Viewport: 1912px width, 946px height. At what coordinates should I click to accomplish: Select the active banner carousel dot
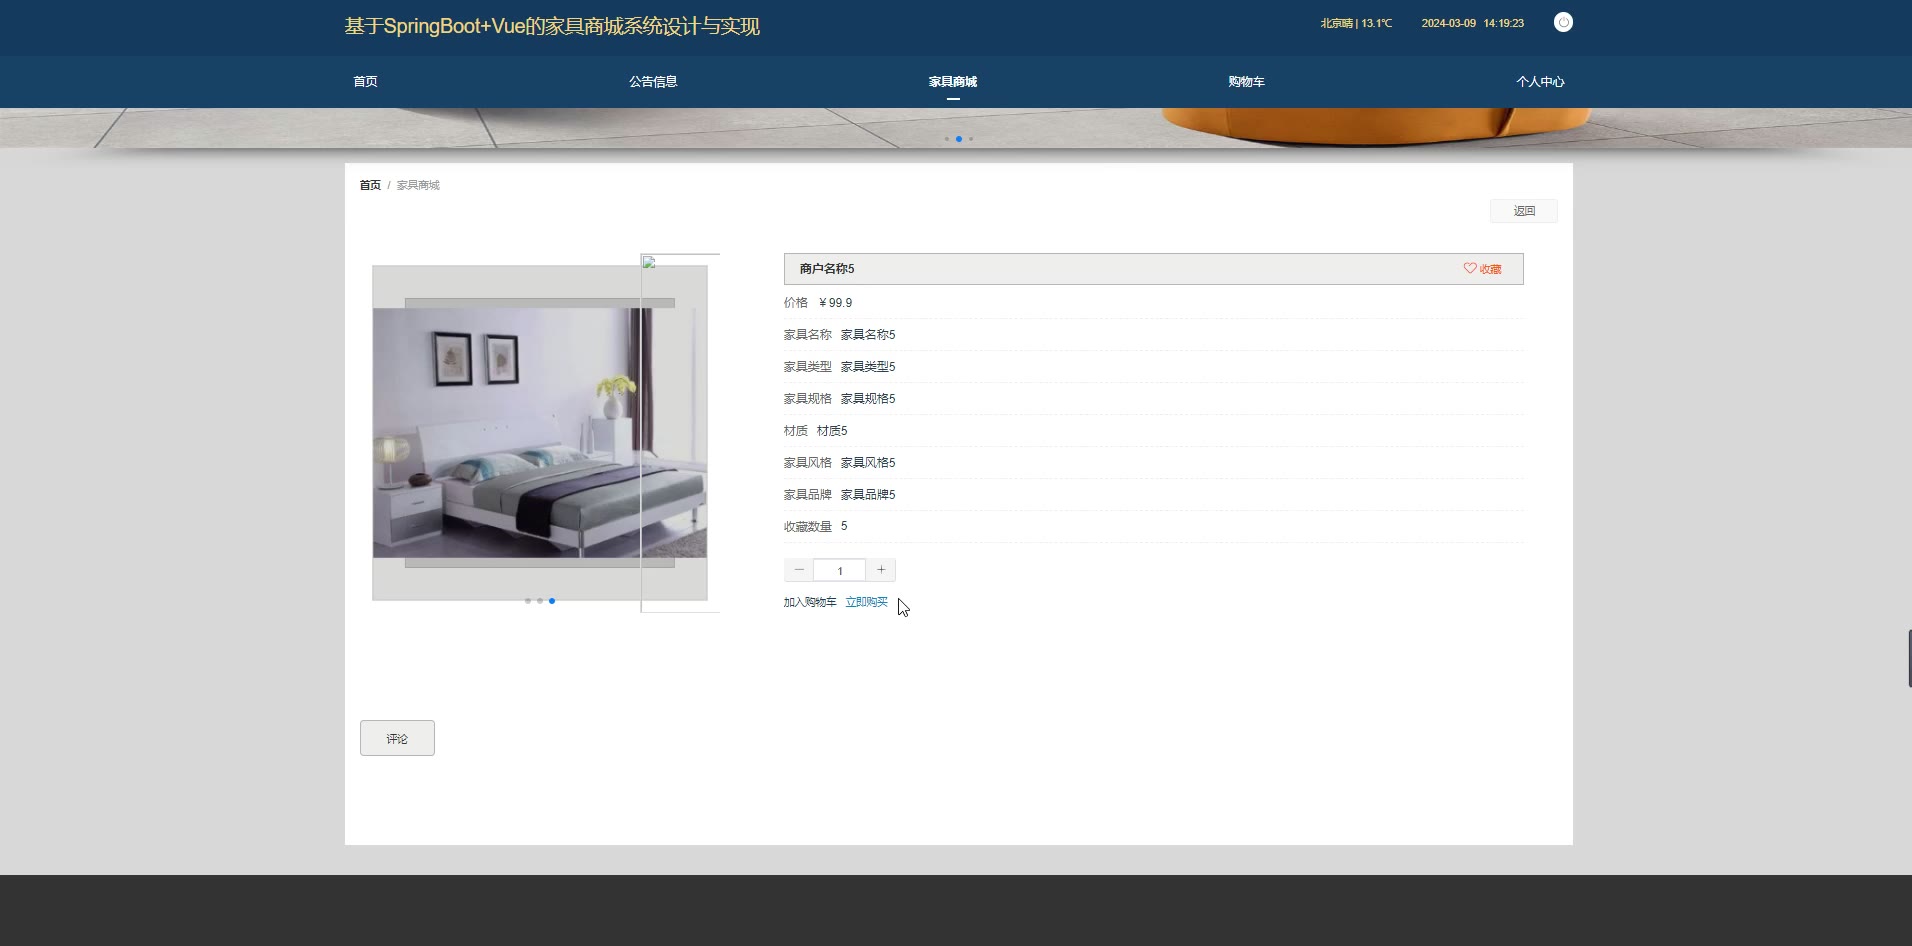click(x=959, y=139)
